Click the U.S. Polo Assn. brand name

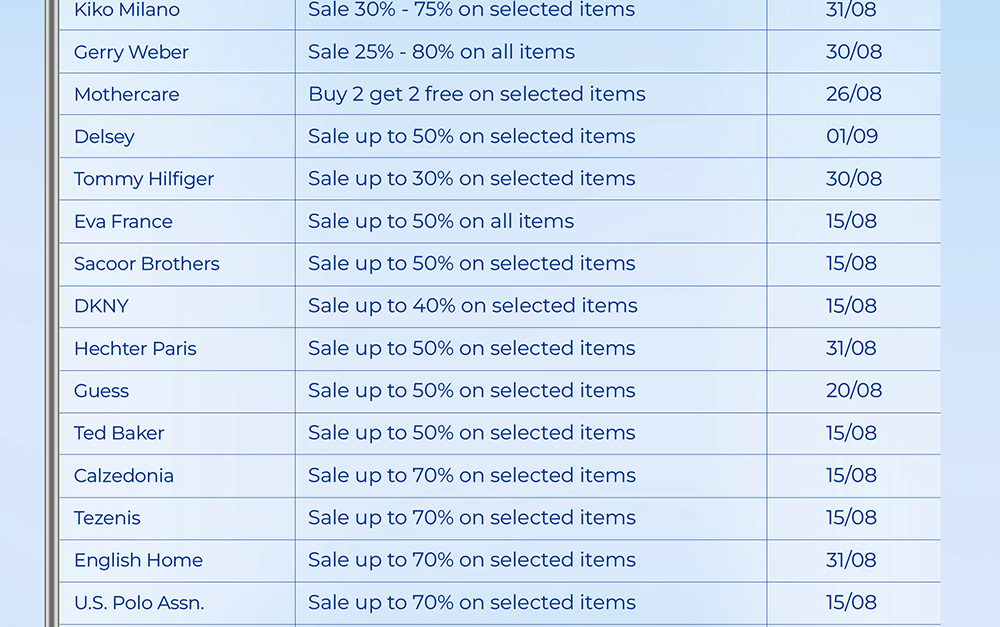pyautogui.click(x=139, y=603)
